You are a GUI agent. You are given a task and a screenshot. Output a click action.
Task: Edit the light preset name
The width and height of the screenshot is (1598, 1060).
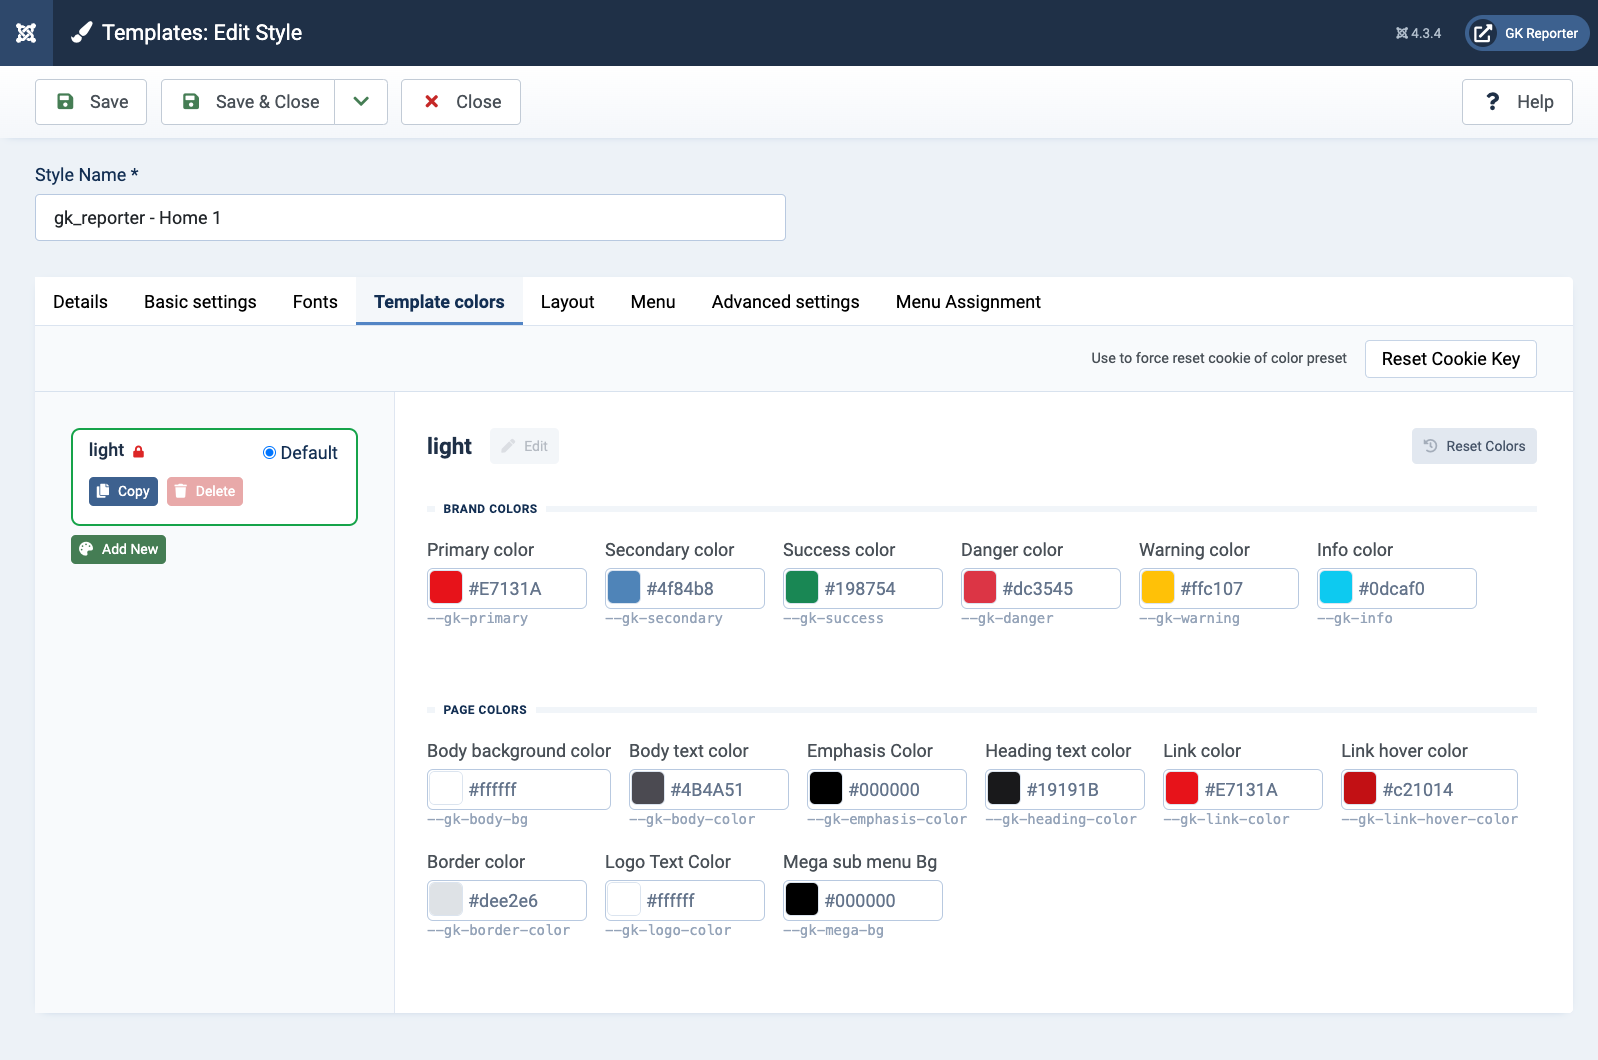click(524, 446)
